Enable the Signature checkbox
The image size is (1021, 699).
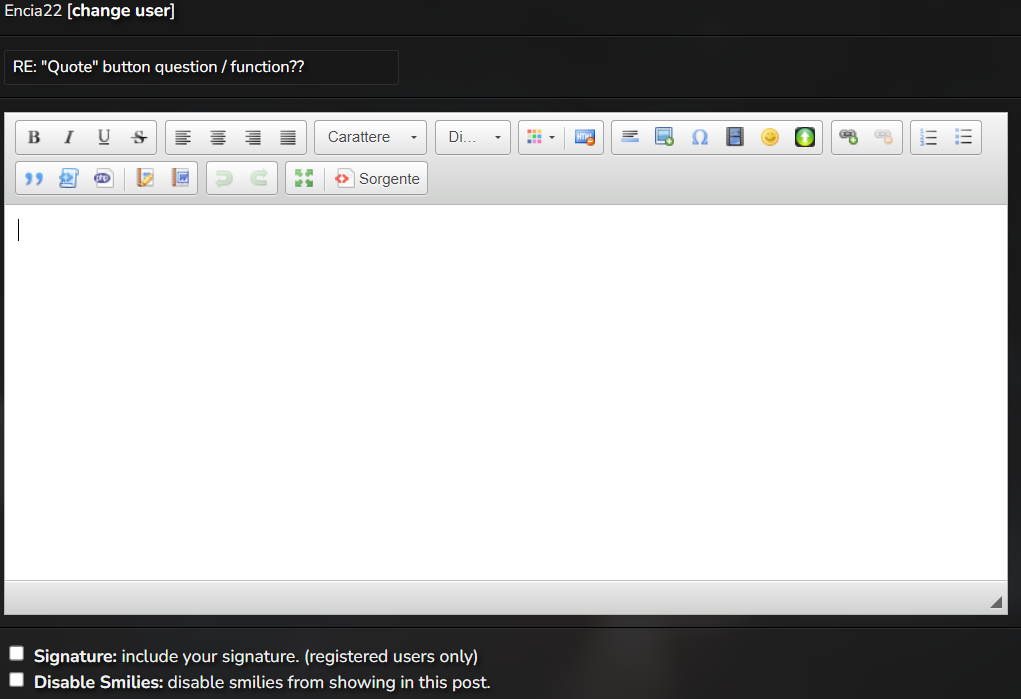16,653
